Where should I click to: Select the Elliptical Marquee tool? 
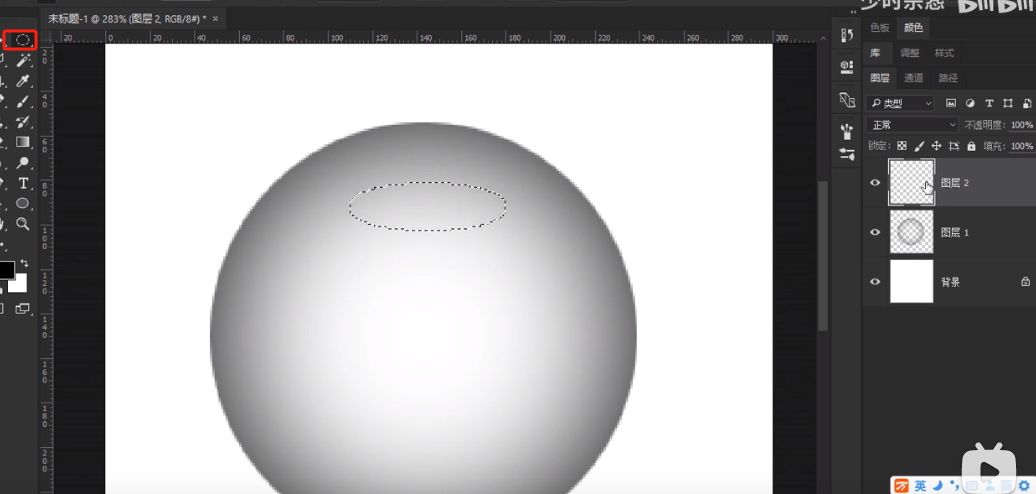click(23, 40)
